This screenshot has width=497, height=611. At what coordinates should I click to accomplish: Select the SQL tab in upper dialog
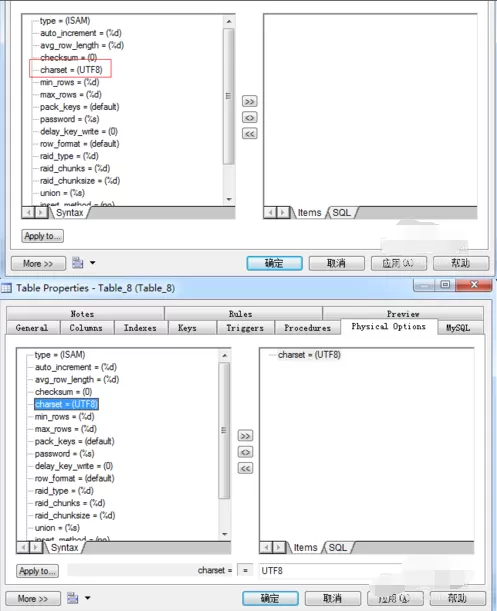click(x=341, y=213)
